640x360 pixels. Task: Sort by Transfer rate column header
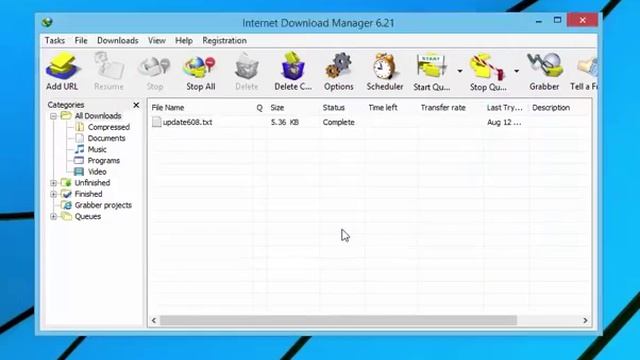[443, 108]
